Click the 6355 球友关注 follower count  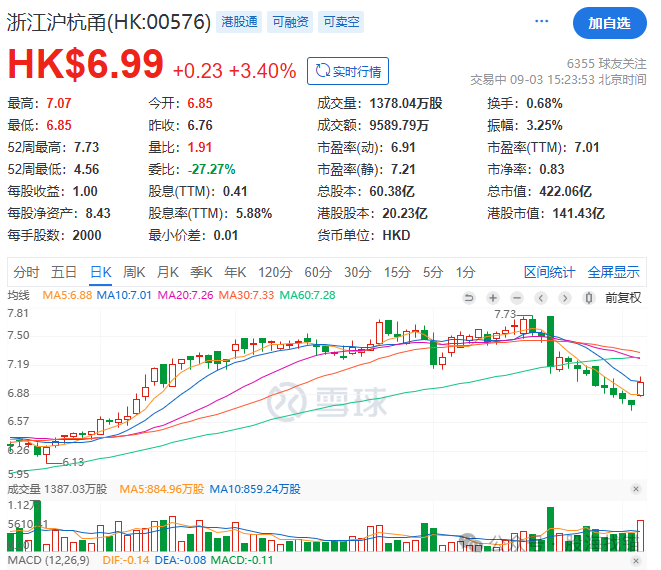point(606,64)
